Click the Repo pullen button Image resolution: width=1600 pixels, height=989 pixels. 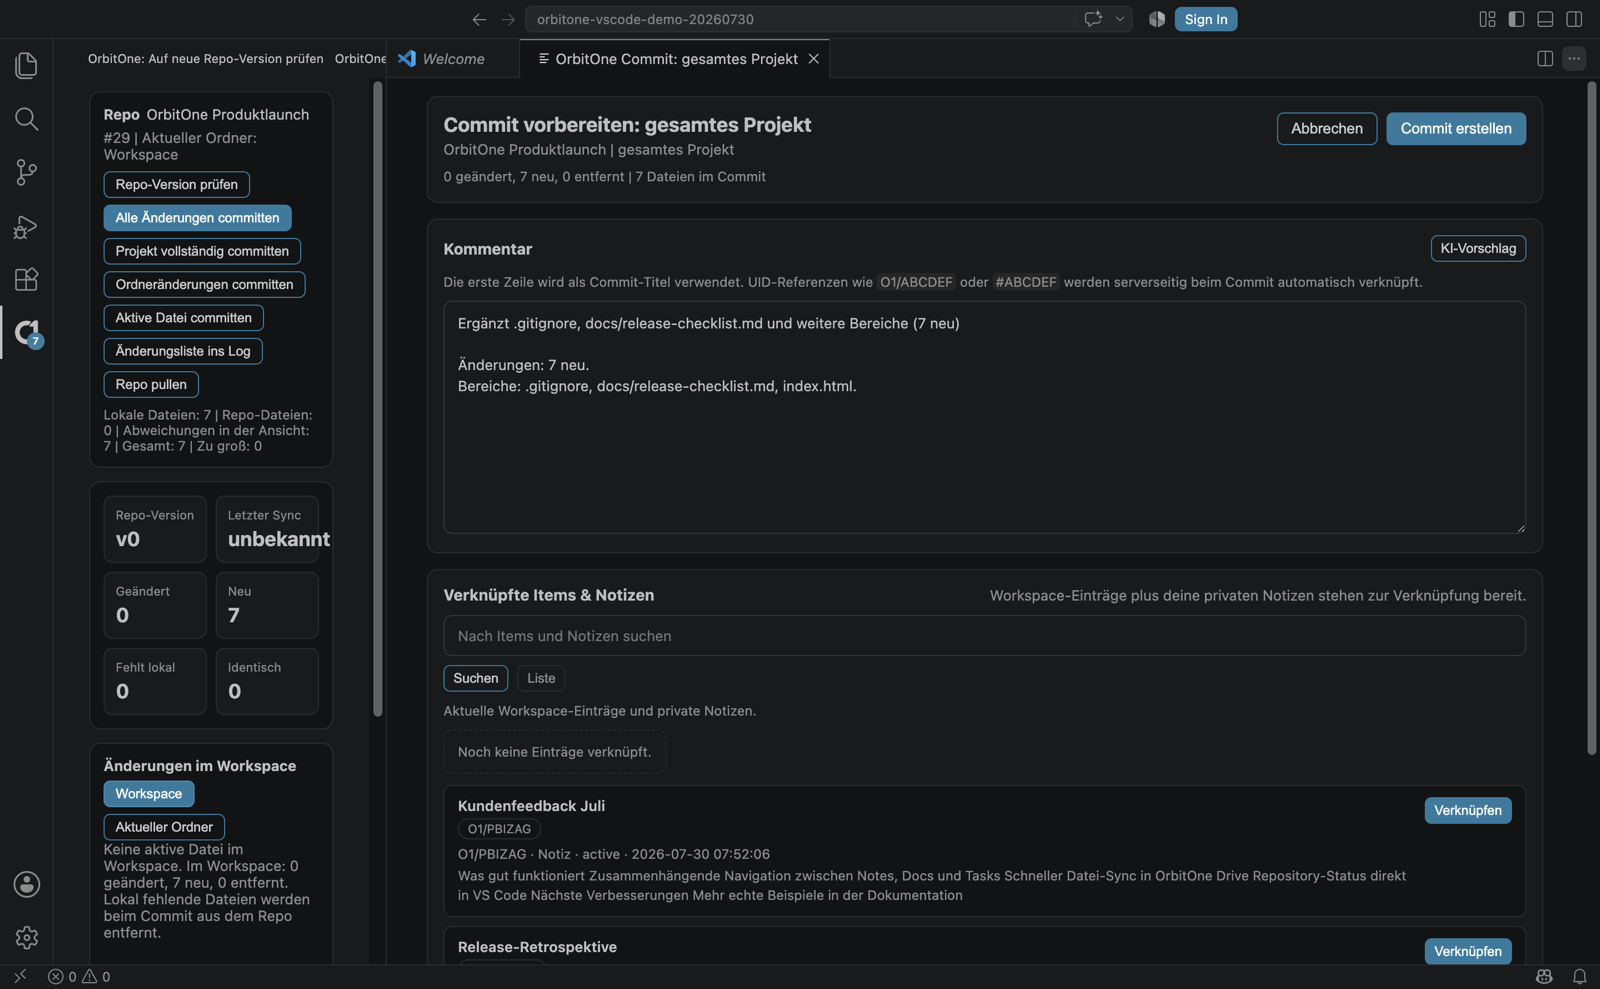coord(151,384)
